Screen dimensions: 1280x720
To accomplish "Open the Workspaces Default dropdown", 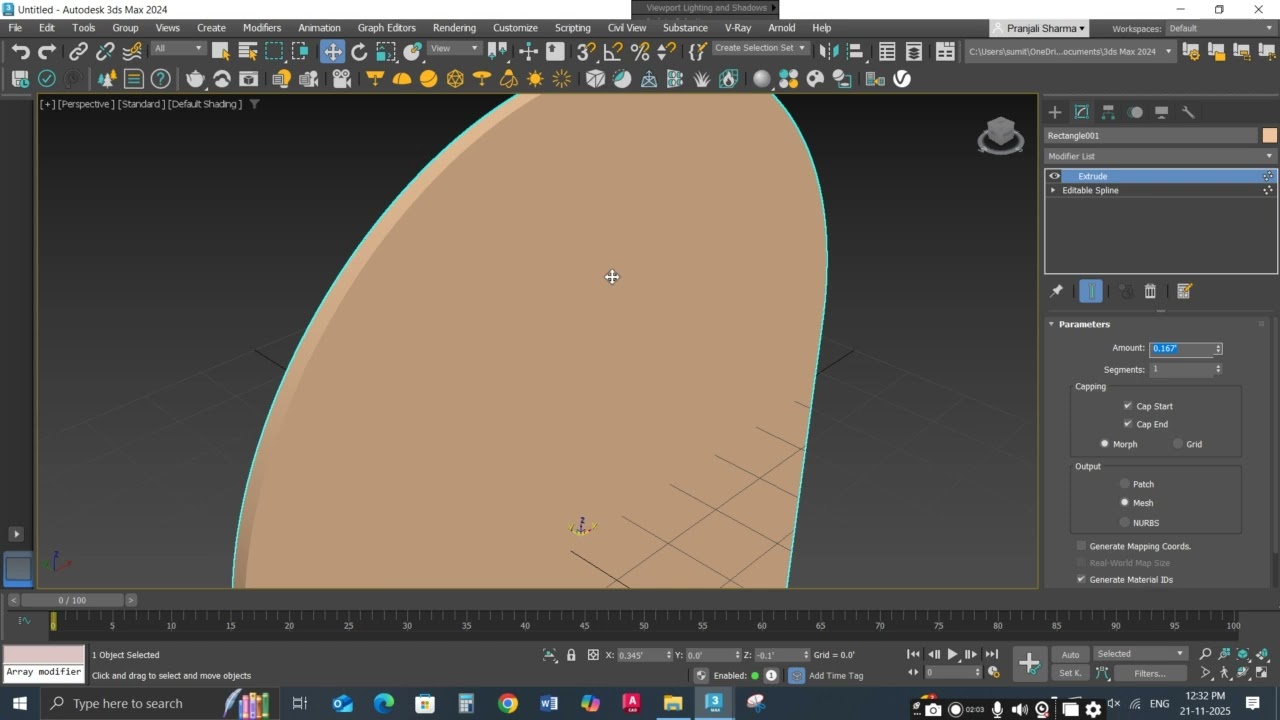I will click(1222, 28).
